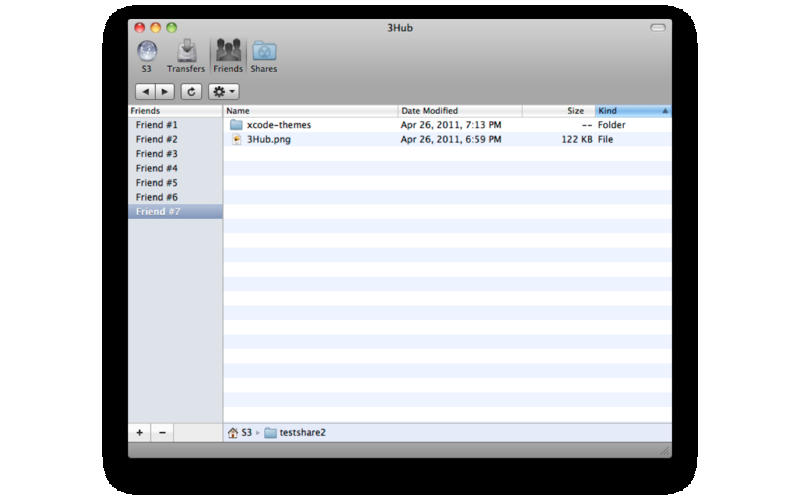
Task: Toggle sort order on Kind column
Action: click(x=632, y=111)
